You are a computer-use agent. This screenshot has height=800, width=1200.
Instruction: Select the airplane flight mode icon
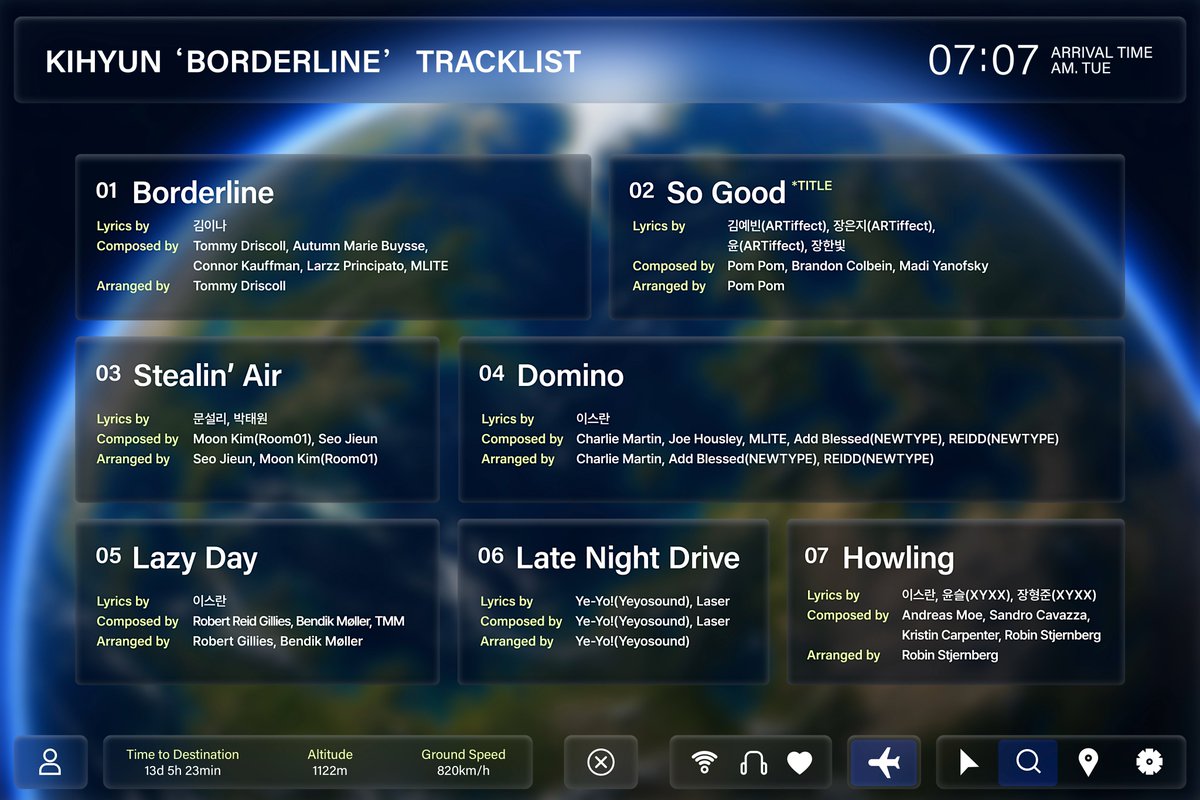pyautogui.click(x=884, y=763)
